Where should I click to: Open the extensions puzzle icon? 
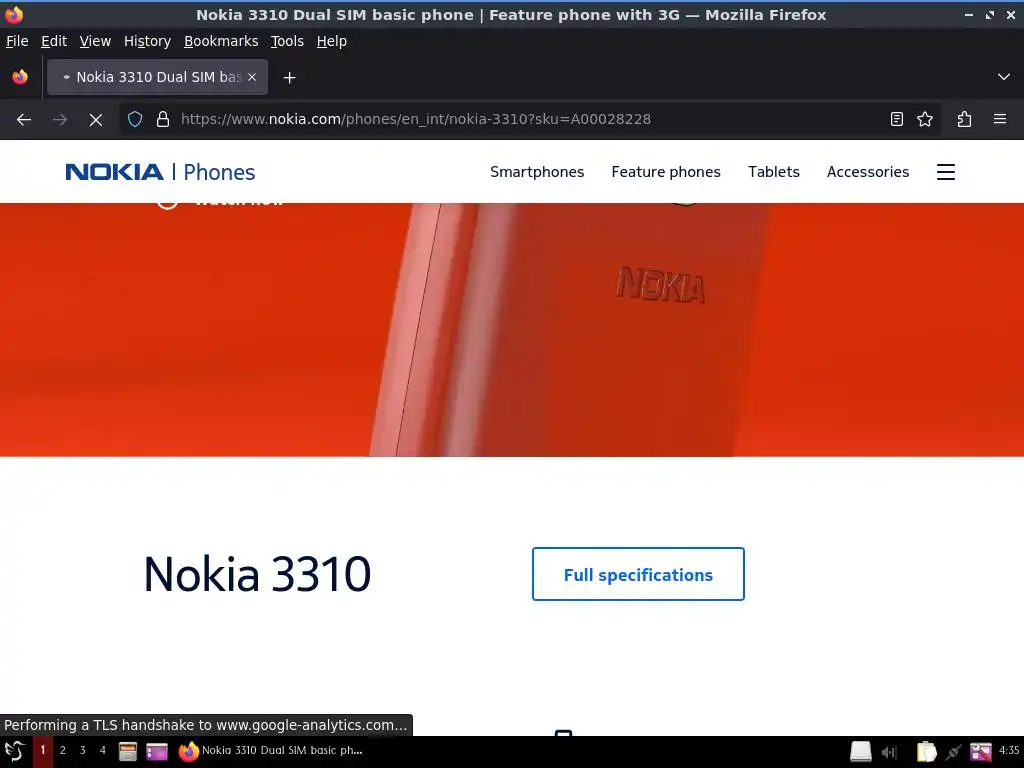tap(964, 120)
